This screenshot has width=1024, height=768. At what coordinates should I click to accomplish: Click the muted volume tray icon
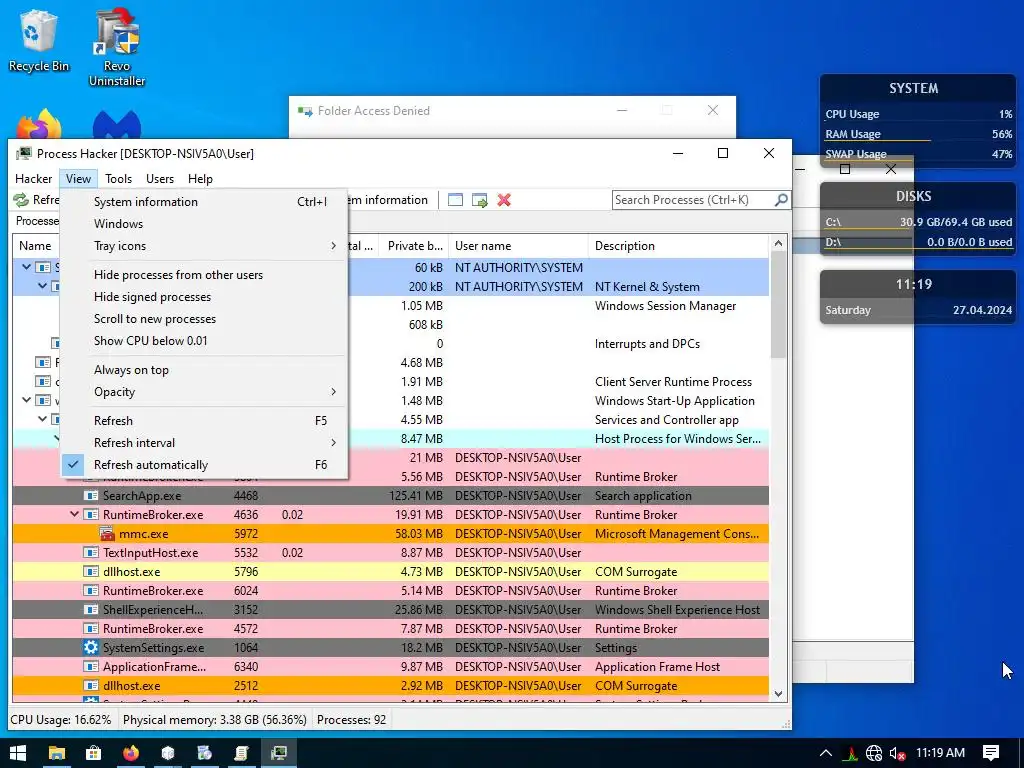point(898,754)
